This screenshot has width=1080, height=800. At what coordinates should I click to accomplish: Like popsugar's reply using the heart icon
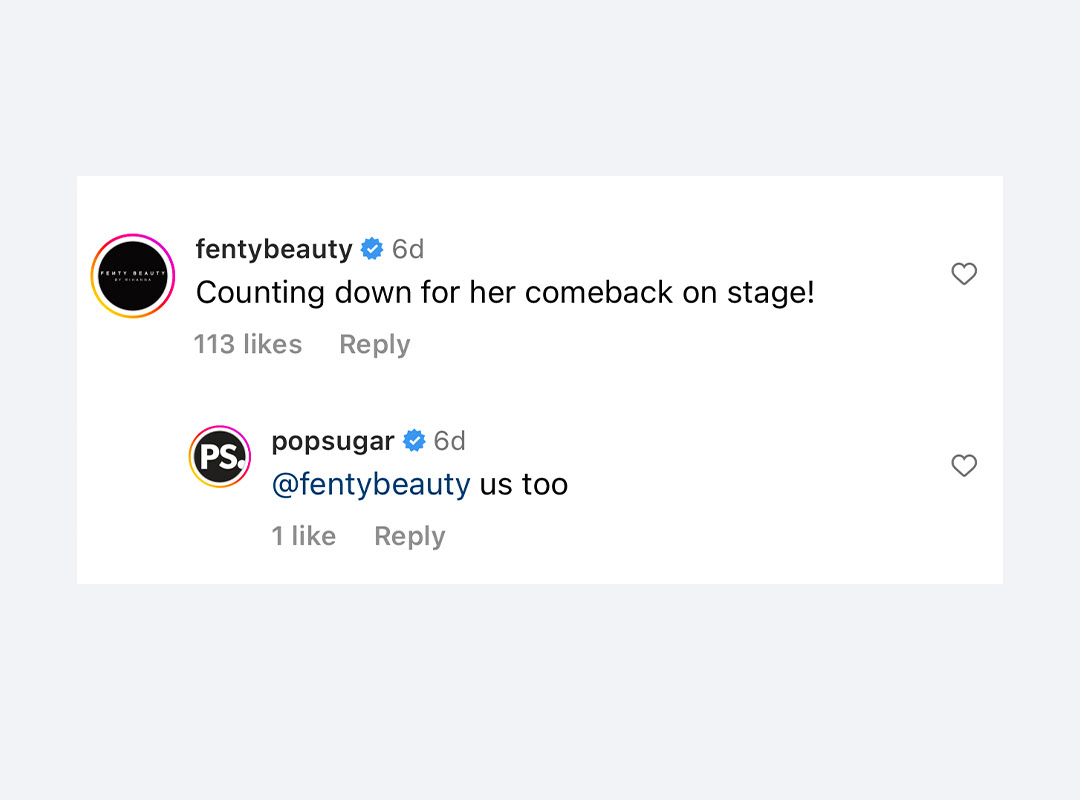[x=964, y=465]
